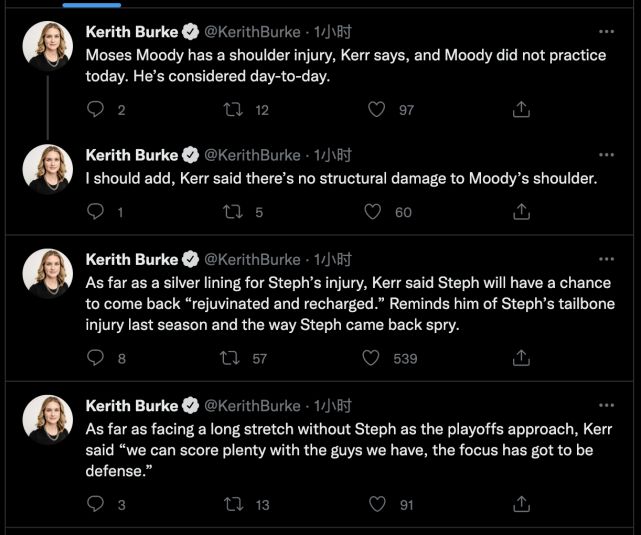Open the timestamp of the focus on defense tweet

pyautogui.click(x=333, y=406)
